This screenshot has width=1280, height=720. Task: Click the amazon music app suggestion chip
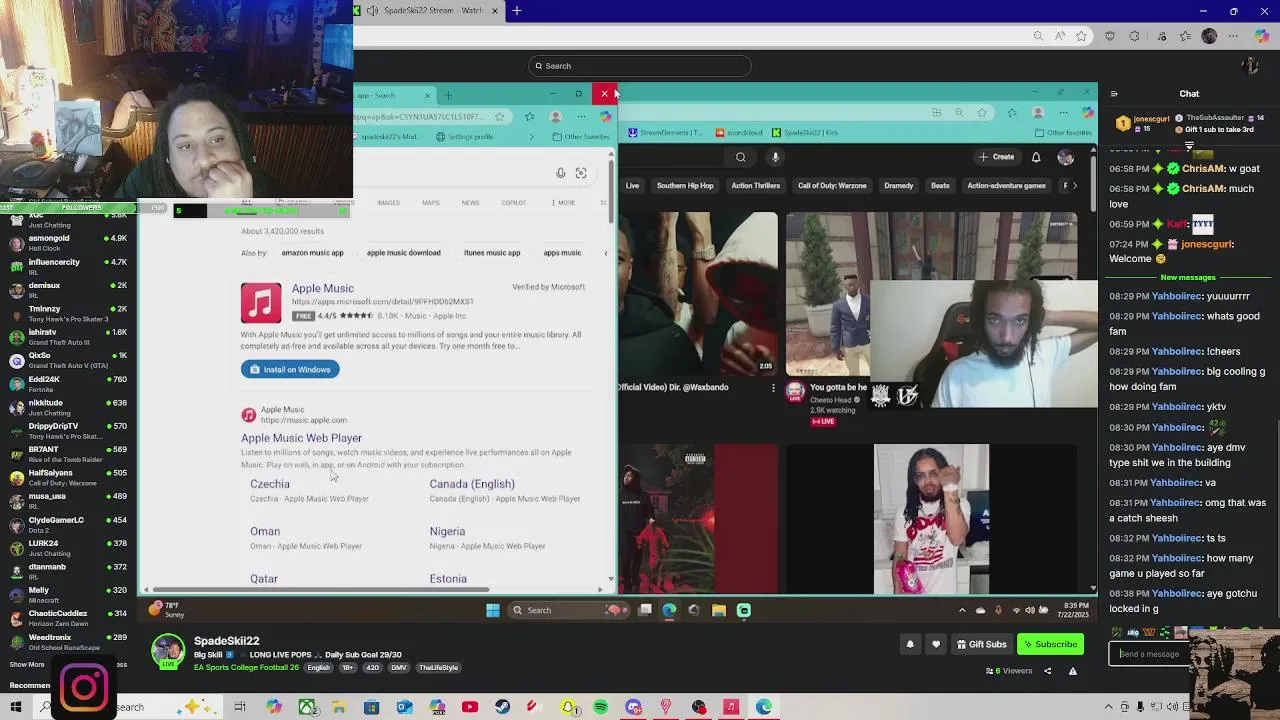[x=312, y=253]
